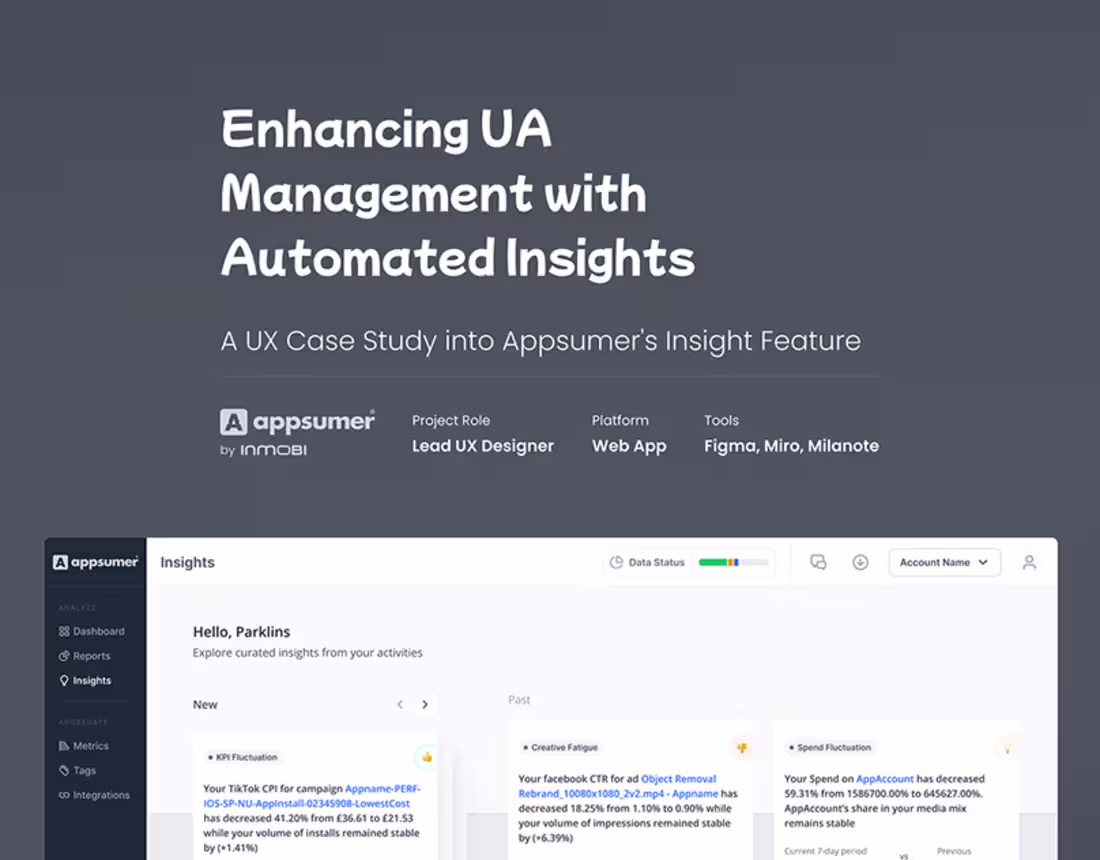
Task: Click the Data Status clock icon
Action: [618, 562]
